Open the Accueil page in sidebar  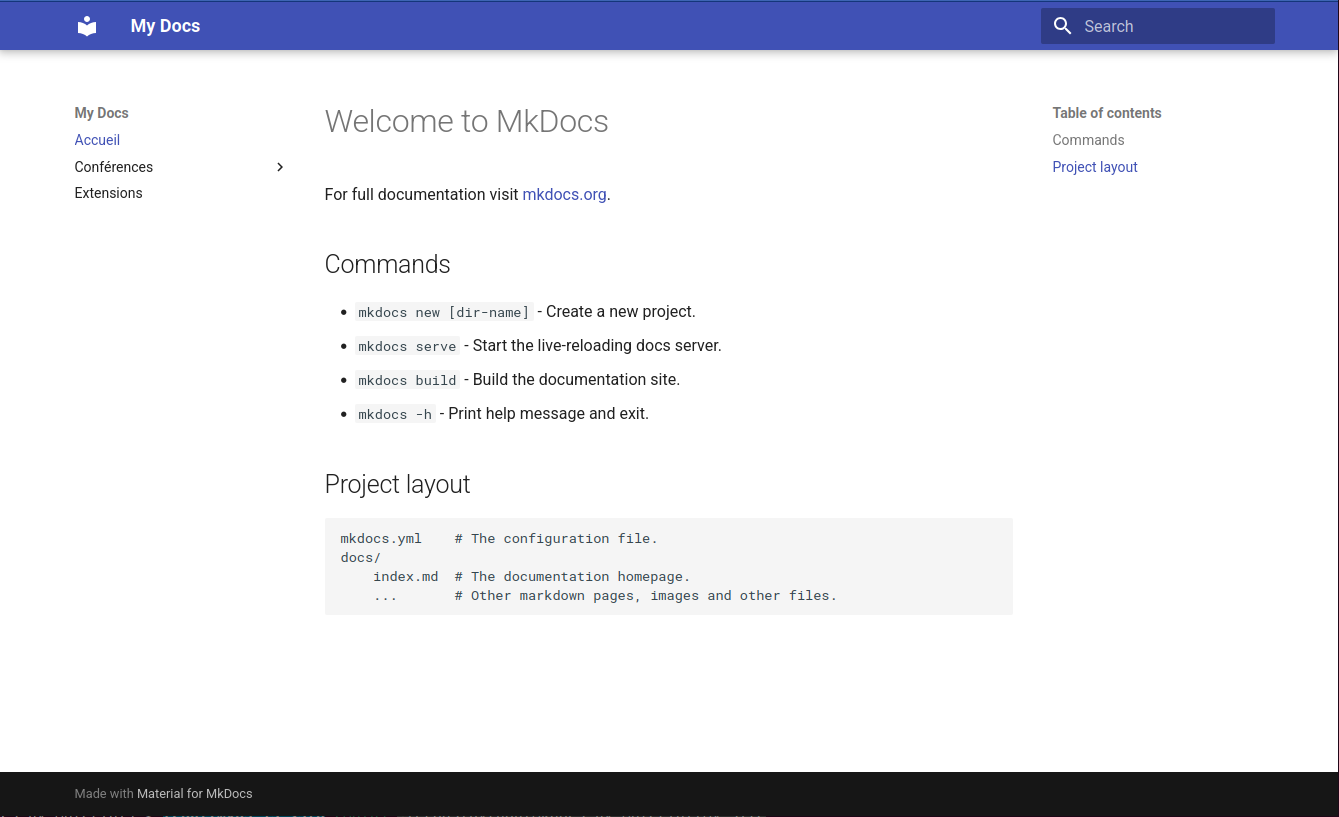(97, 140)
